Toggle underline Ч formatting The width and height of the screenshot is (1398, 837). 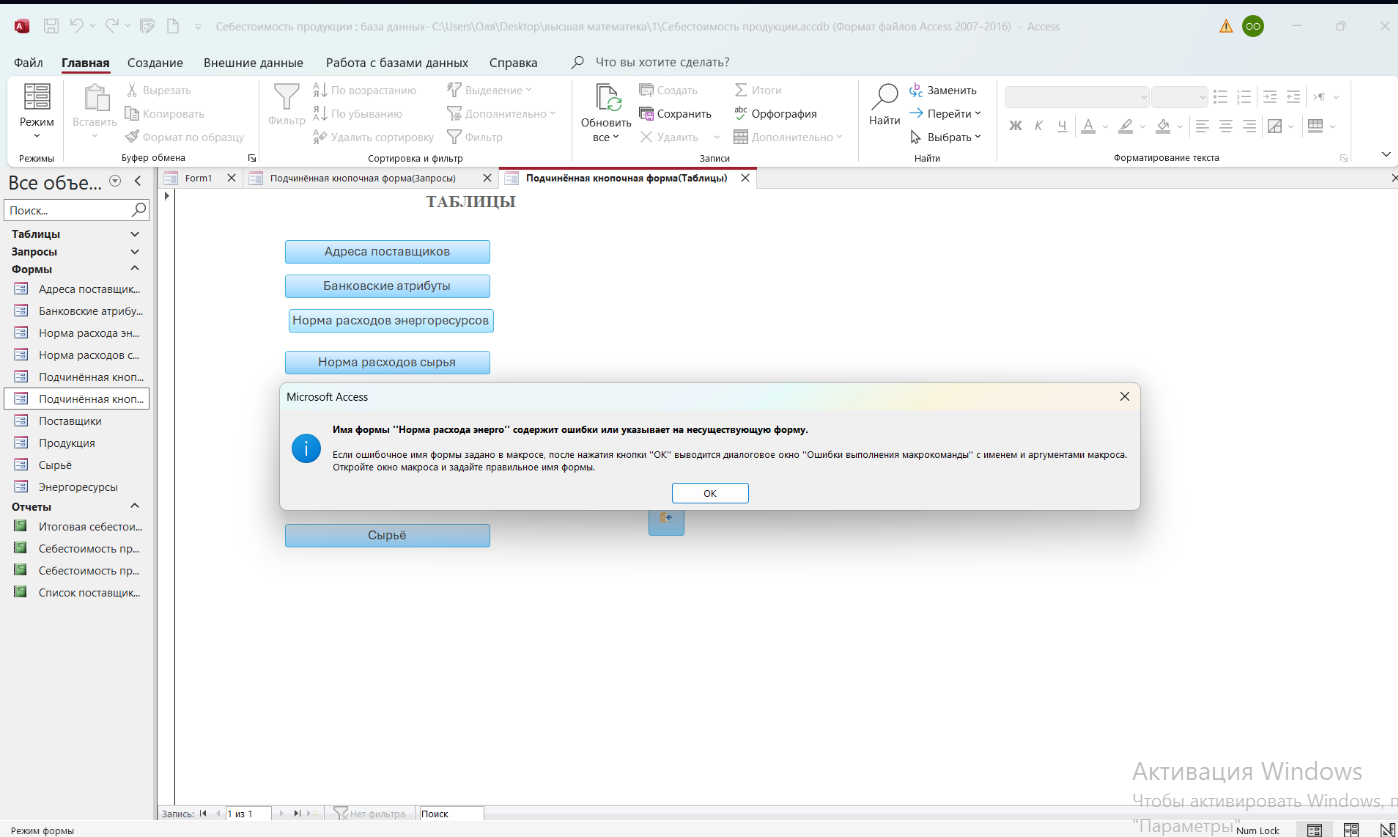pyautogui.click(x=1062, y=126)
